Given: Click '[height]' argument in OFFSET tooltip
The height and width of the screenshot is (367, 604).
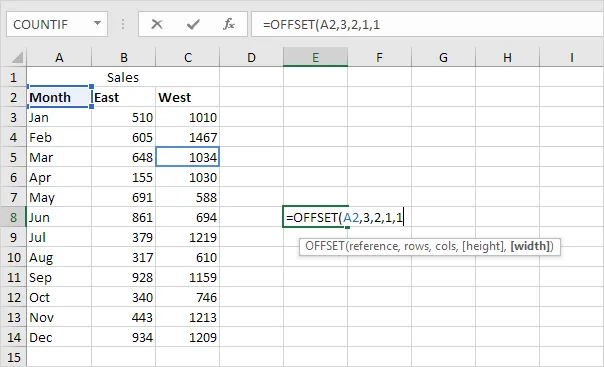Looking at the screenshot, I should tap(483, 246).
